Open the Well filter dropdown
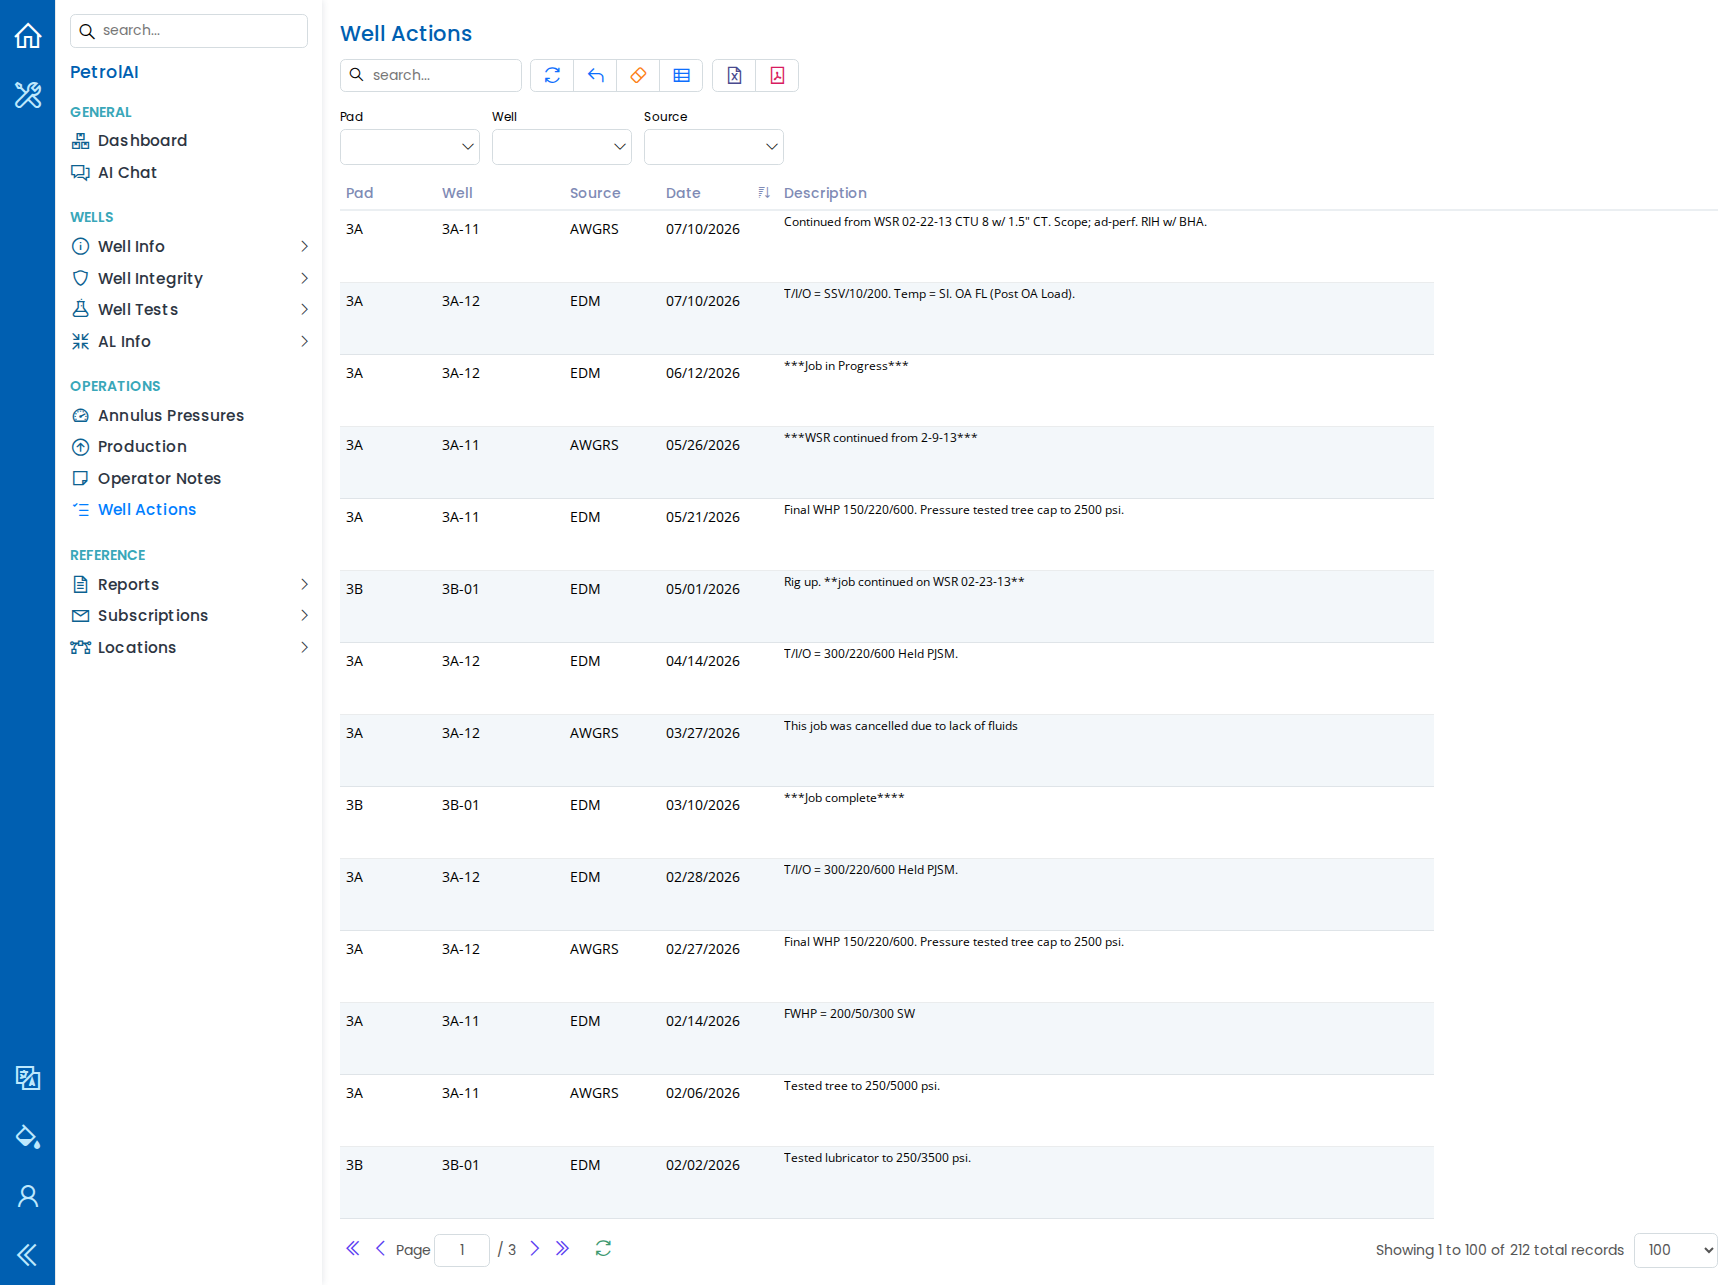 pyautogui.click(x=562, y=147)
